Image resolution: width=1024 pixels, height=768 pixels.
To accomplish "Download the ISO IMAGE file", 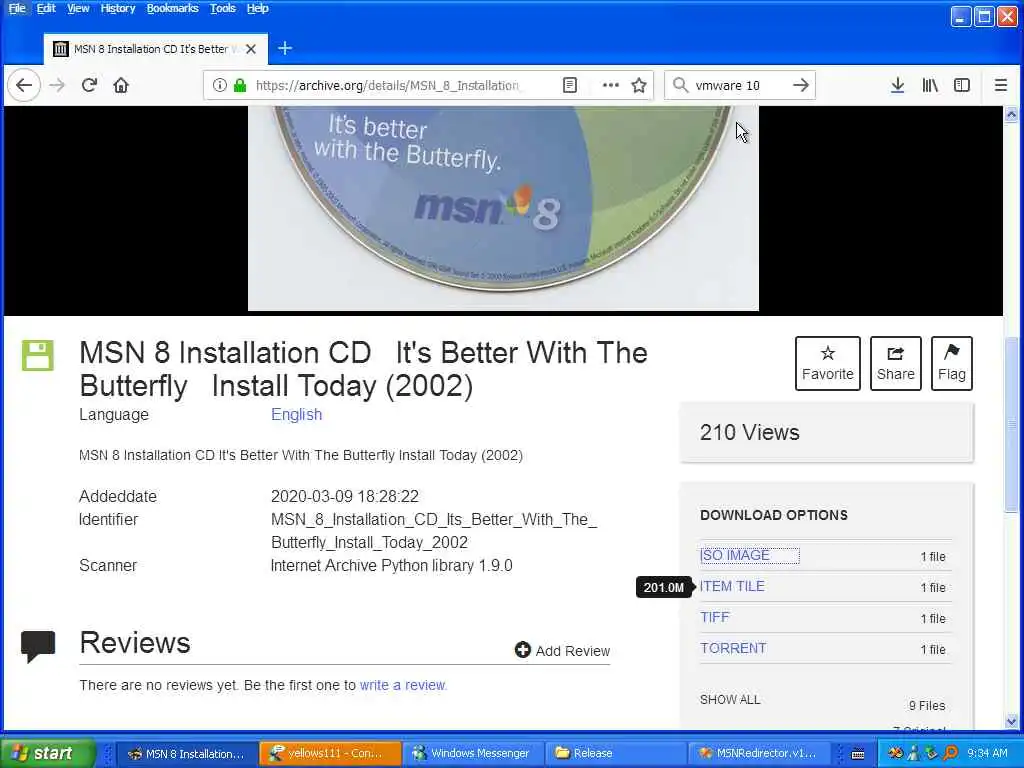I will tap(735, 556).
